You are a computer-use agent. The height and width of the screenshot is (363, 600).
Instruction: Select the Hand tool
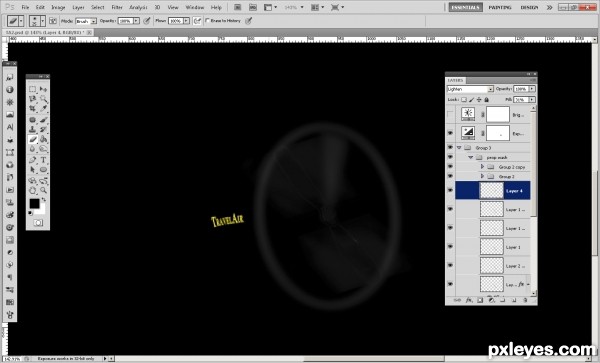pos(33,190)
